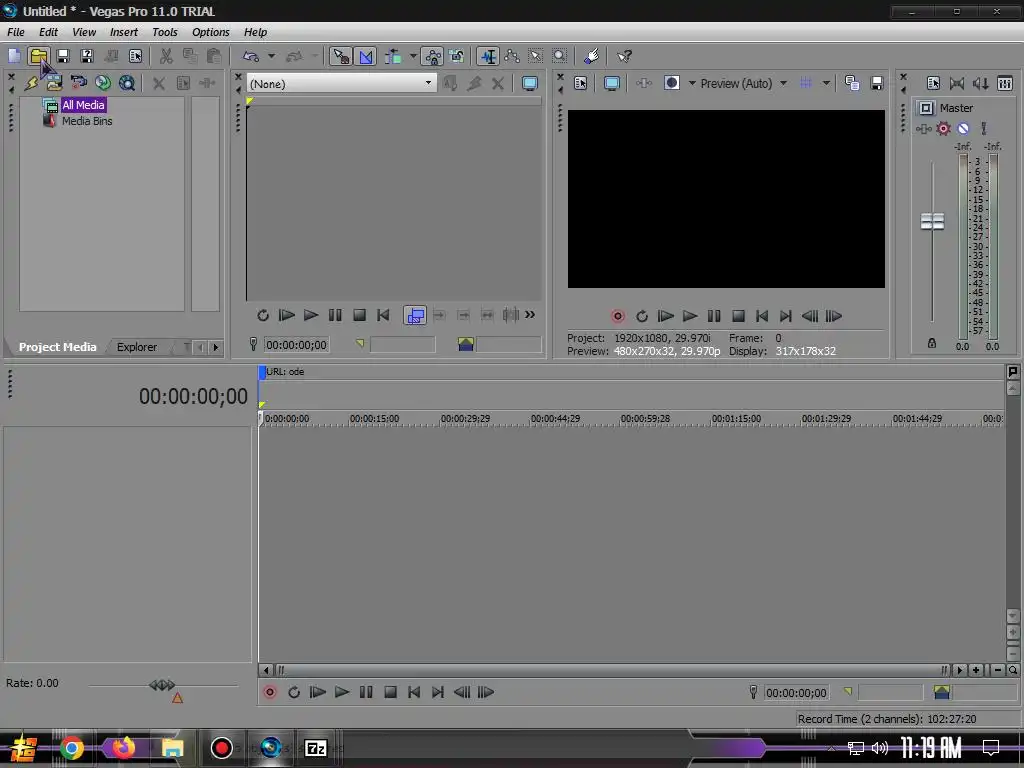
Task: Click the Video Preview Play From Start button
Action: coord(665,317)
